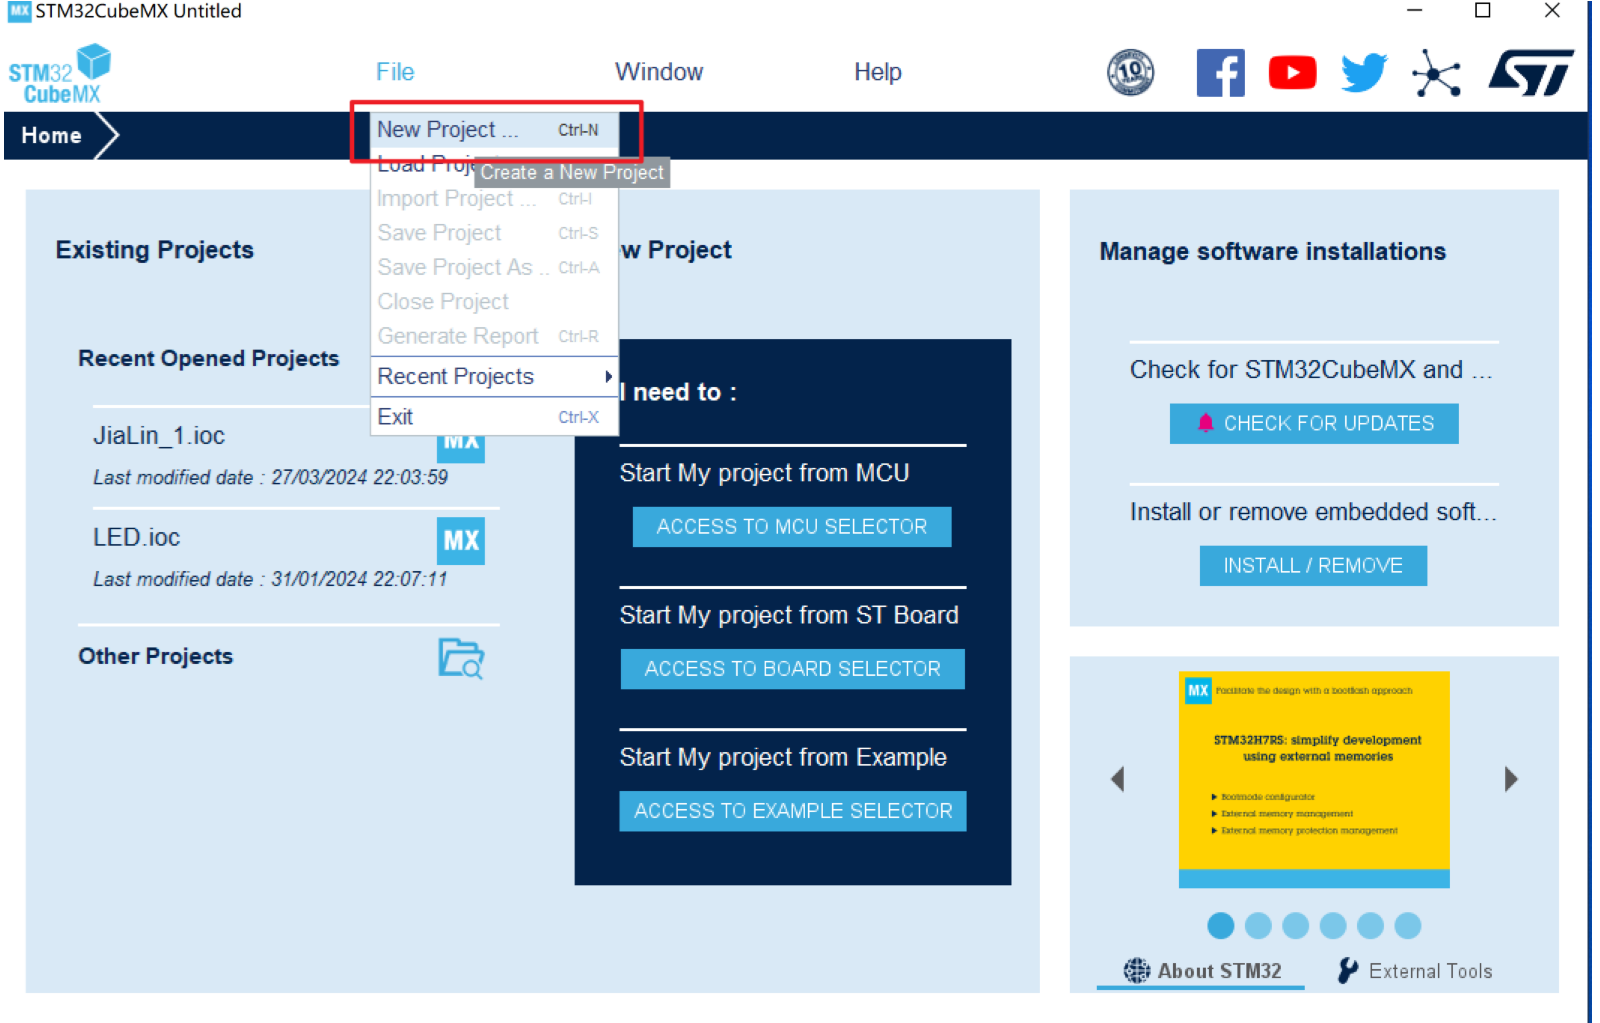Viewport: 1600px width, 1023px height.
Task: Click CHECK FOR UPDATES button
Action: coord(1314,424)
